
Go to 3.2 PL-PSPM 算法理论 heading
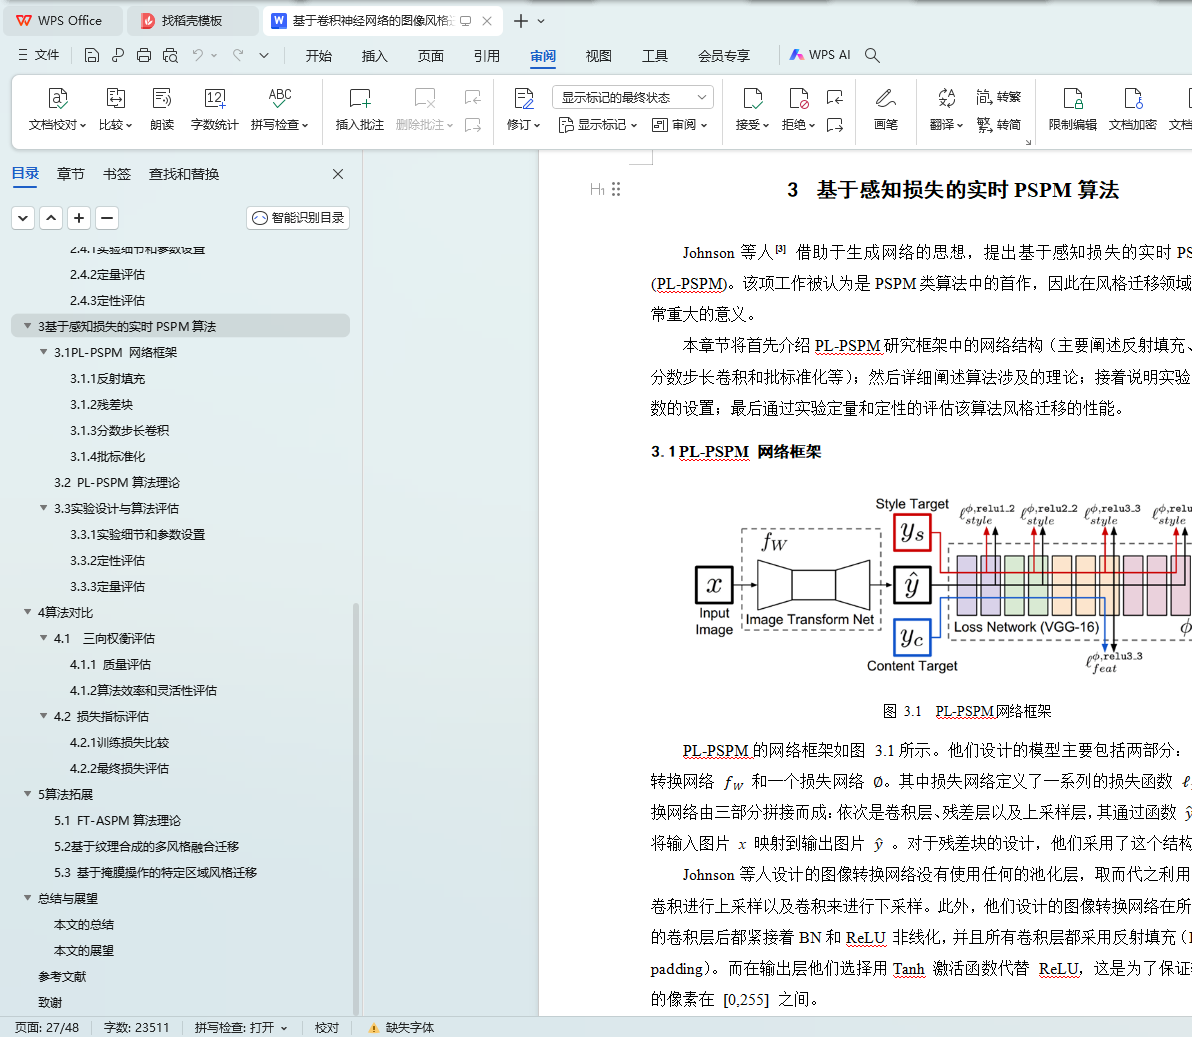point(117,482)
